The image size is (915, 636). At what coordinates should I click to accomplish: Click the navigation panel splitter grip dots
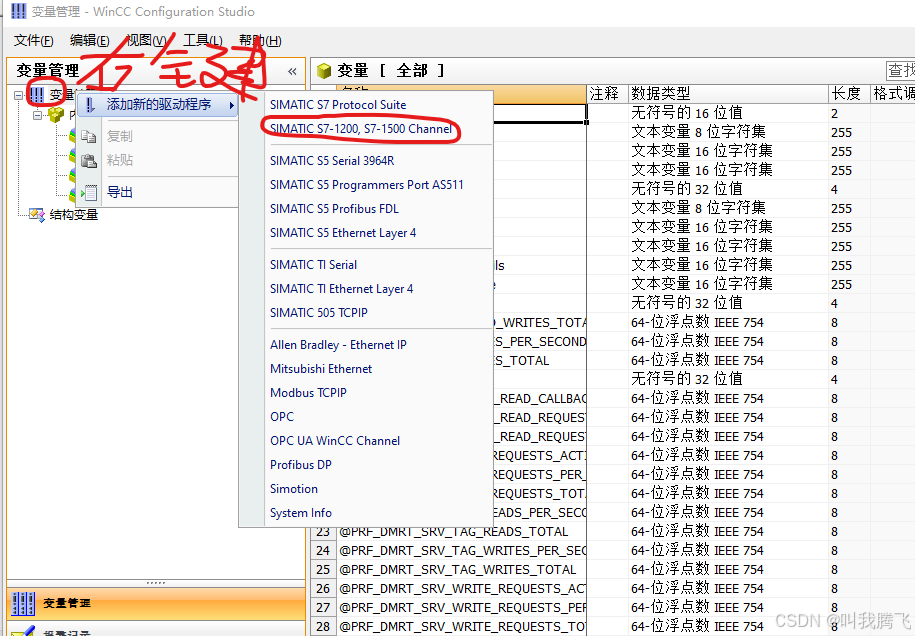(x=156, y=582)
